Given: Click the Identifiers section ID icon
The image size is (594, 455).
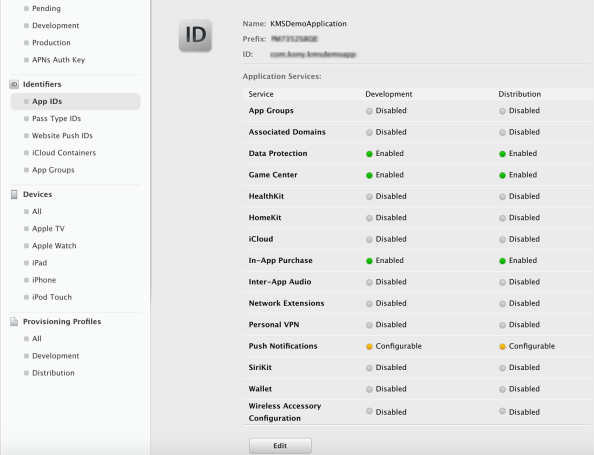Looking at the screenshot, I should [14, 84].
